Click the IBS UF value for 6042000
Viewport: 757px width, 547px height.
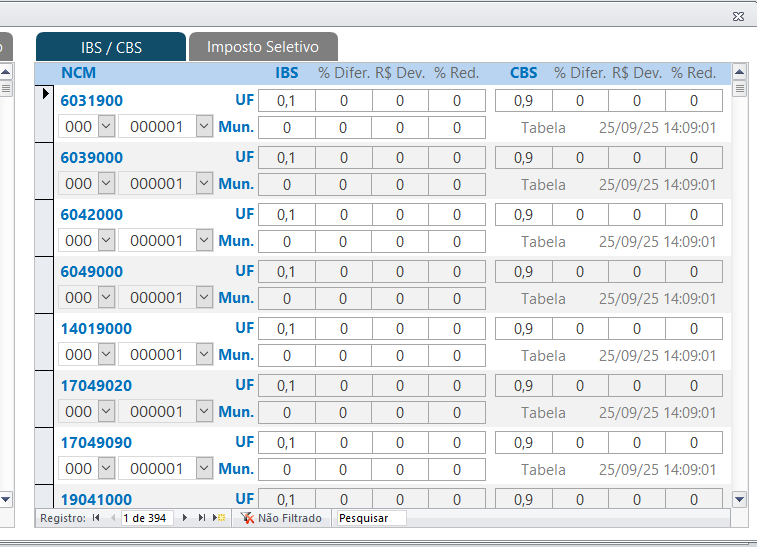click(x=286, y=215)
